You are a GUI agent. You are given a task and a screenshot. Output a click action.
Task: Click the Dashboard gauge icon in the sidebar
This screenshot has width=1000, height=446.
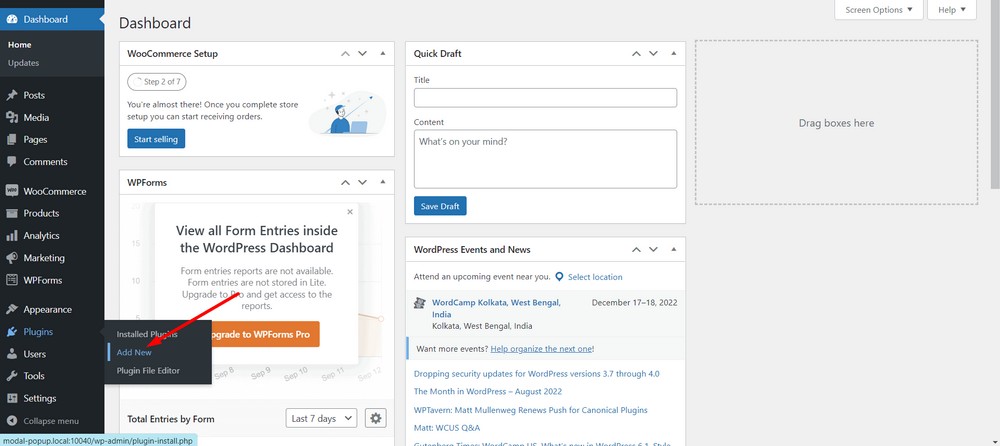[11, 19]
